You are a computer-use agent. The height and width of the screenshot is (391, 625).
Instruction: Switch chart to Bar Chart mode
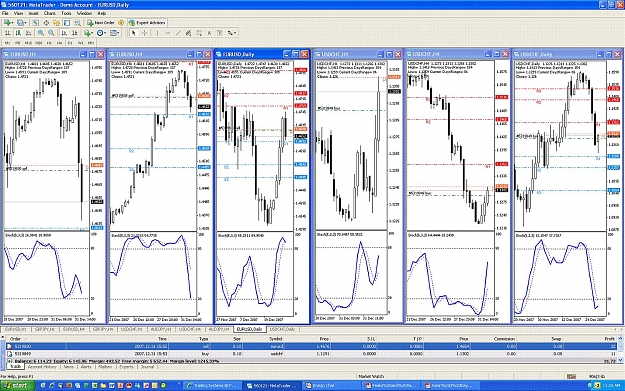[x=7, y=33]
